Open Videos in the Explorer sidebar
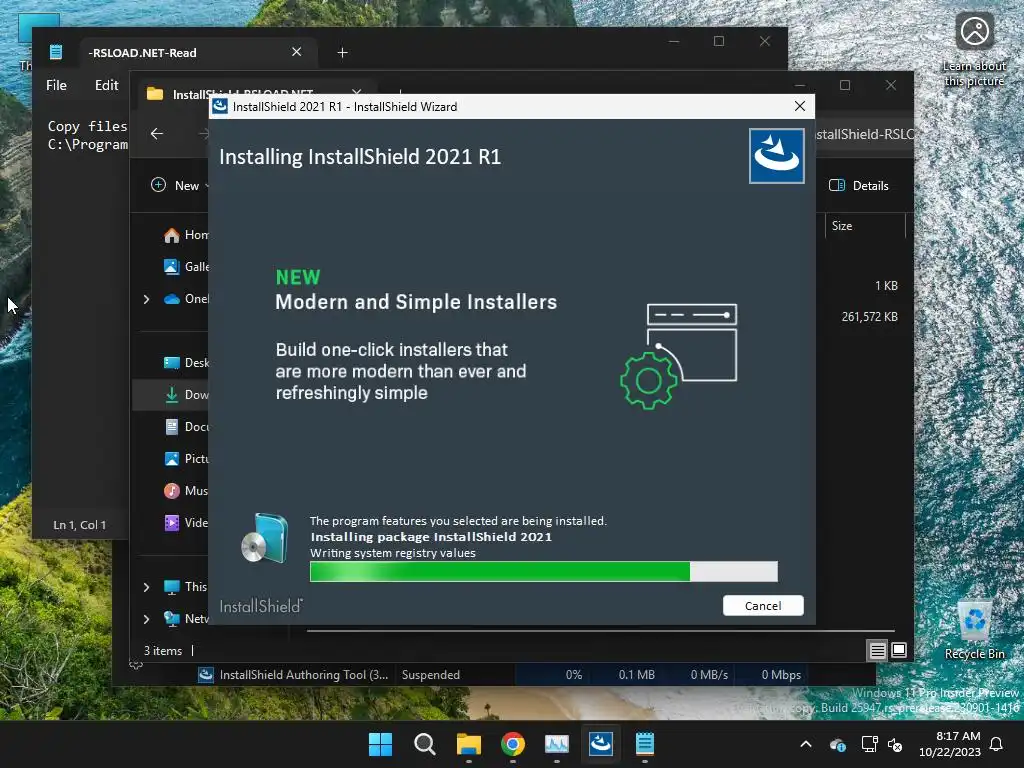The image size is (1024, 768). click(x=186, y=522)
